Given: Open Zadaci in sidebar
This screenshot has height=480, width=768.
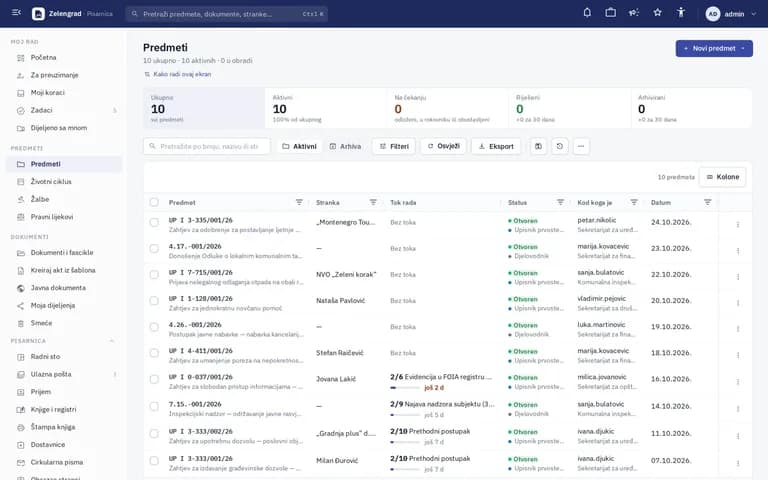Looking at the screenshot, I should [64, 111].
